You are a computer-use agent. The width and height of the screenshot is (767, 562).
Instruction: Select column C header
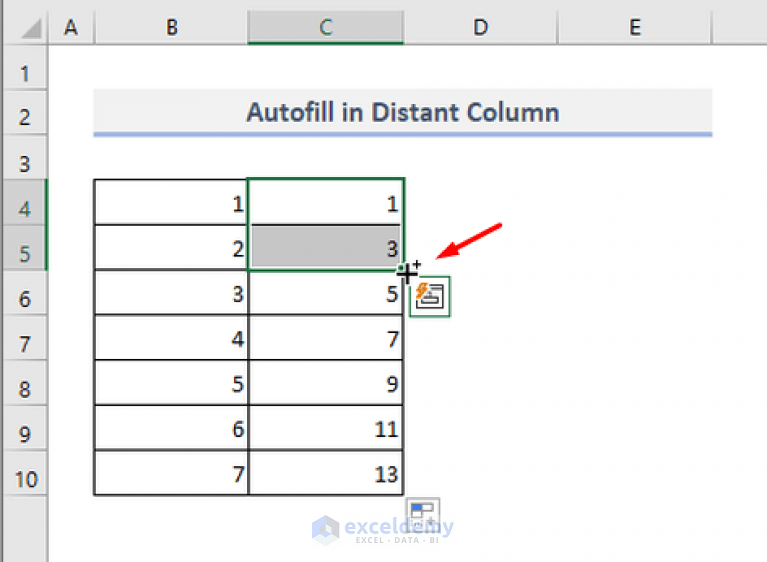coord(326,27)
